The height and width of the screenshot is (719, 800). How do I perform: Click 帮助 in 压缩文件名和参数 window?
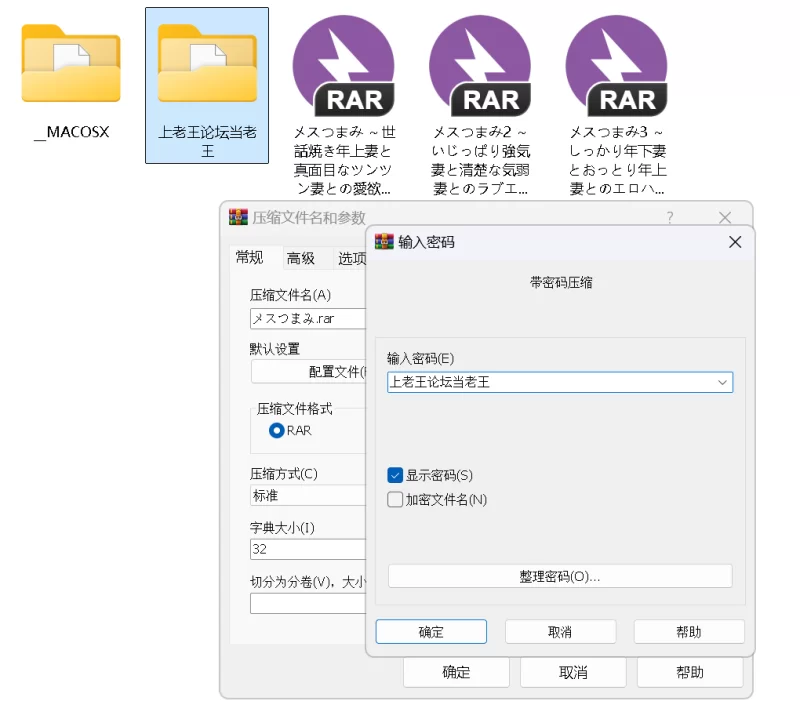(690, 672)
